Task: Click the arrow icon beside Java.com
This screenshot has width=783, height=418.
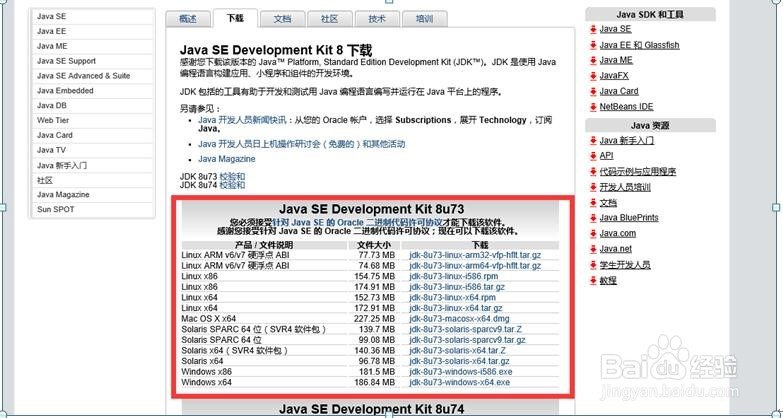Action: tap(593, 234)
